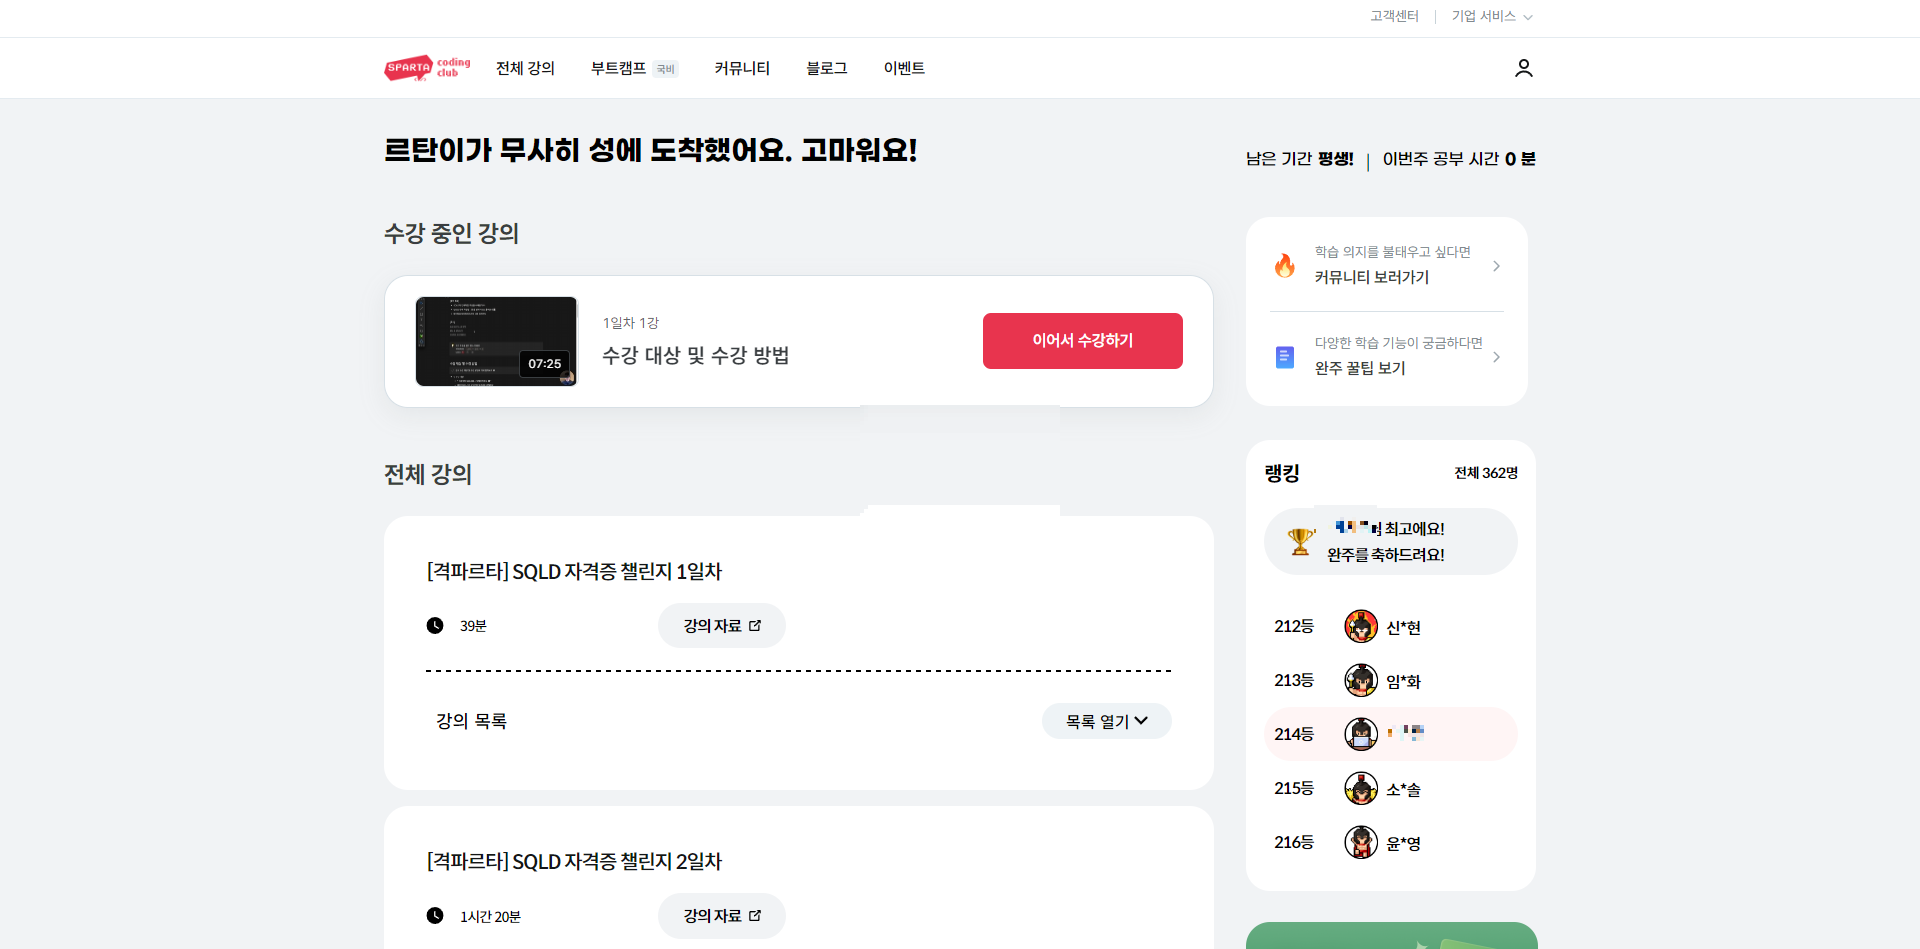This screenshot has height=949, width=1920.
Task: Click 216등 rank label
Action: coord(1294,842)
